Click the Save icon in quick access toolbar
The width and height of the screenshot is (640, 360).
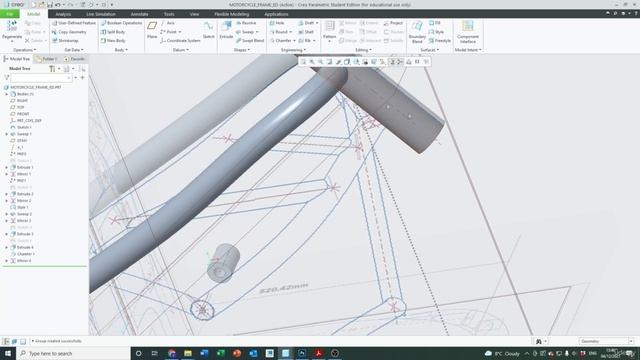[x=50, y=5]
